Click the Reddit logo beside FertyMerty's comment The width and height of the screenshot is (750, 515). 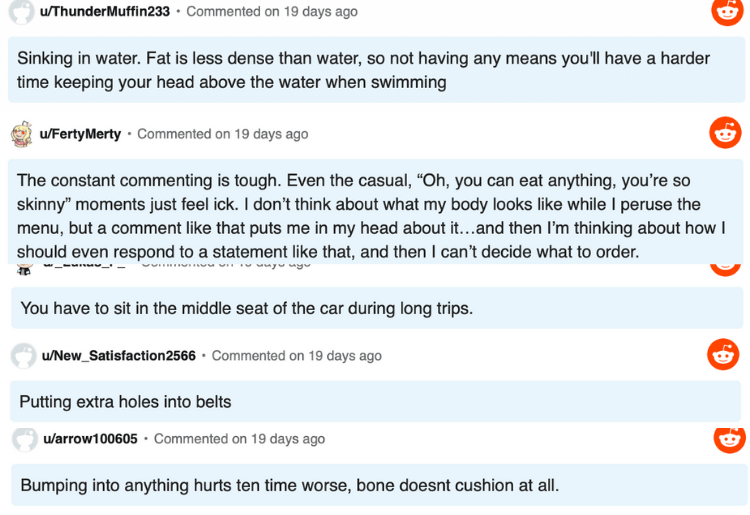pyautogui.click(x=725, y=132)
